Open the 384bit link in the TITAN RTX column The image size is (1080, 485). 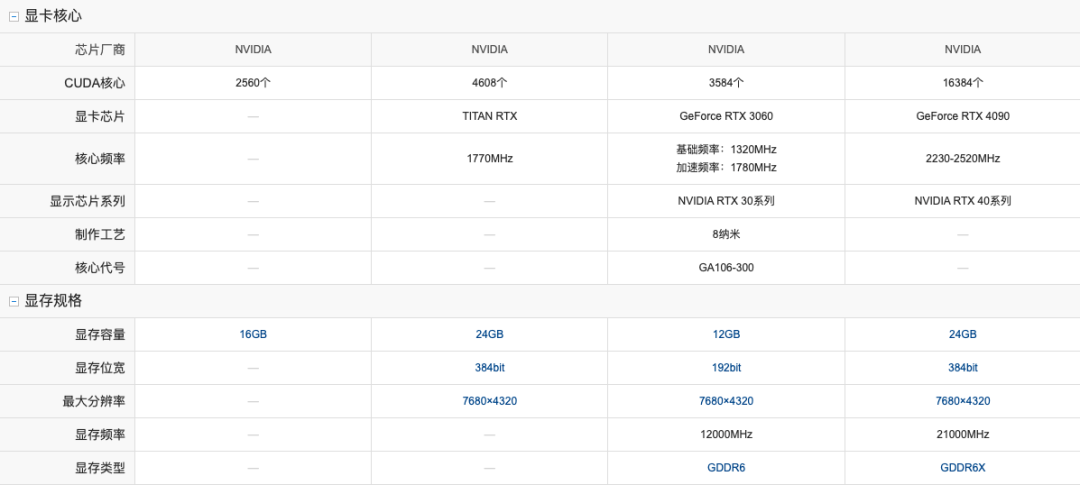[490, 368]
